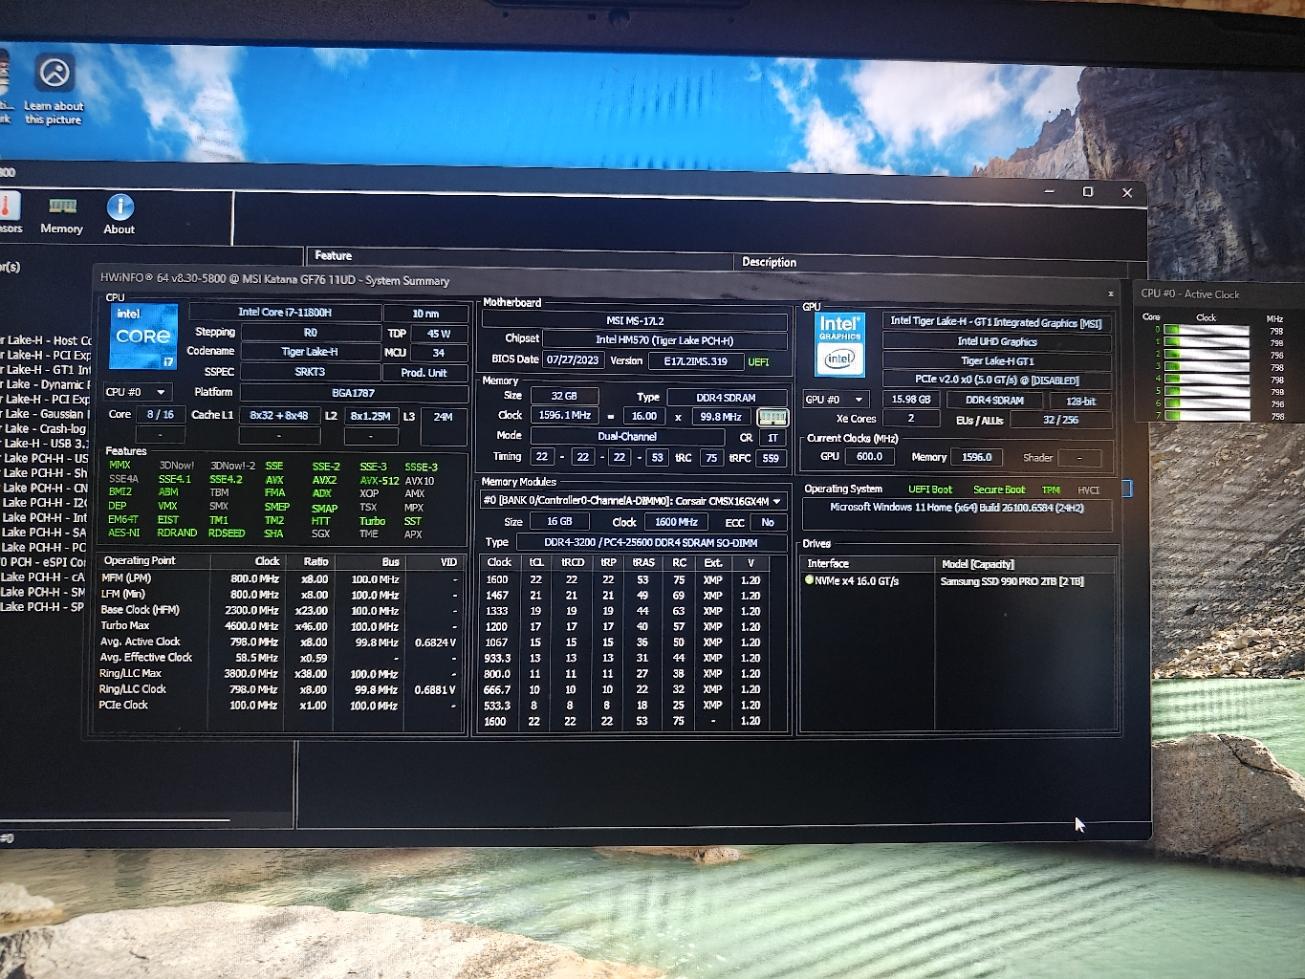Select the 'PCH - eSPI Con' tree item
Image resolution: width=1305 pixels, height=979 pixels.
(45, 562)
